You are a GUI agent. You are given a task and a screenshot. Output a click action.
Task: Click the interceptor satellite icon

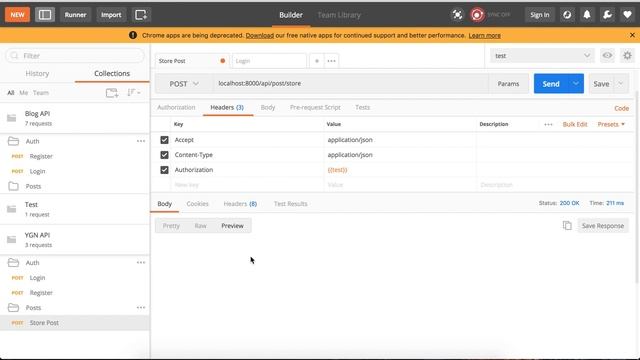[457, 15]
